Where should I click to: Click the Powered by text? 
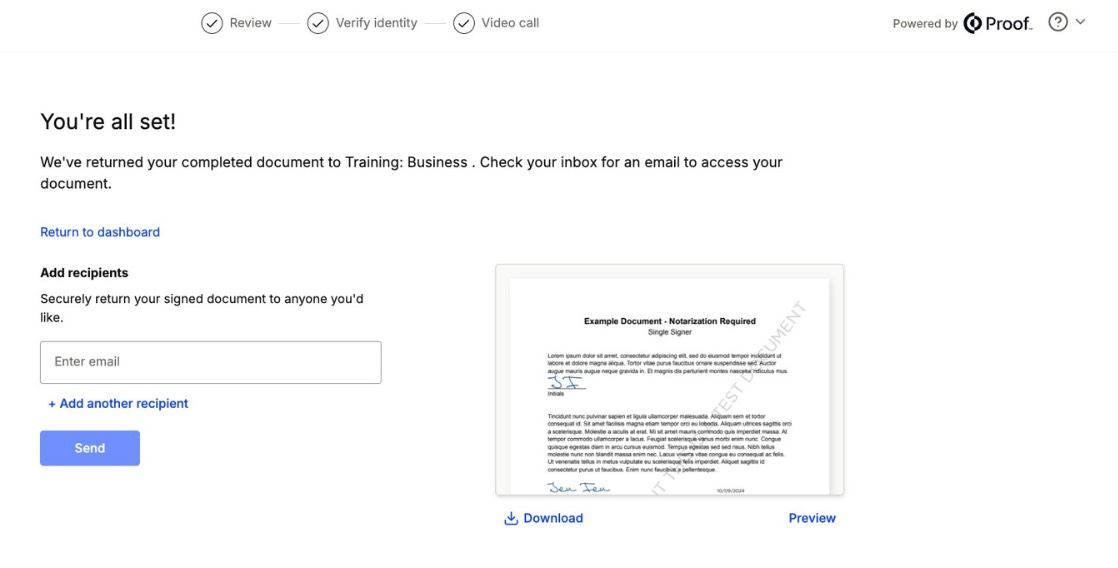click(925, 24)
